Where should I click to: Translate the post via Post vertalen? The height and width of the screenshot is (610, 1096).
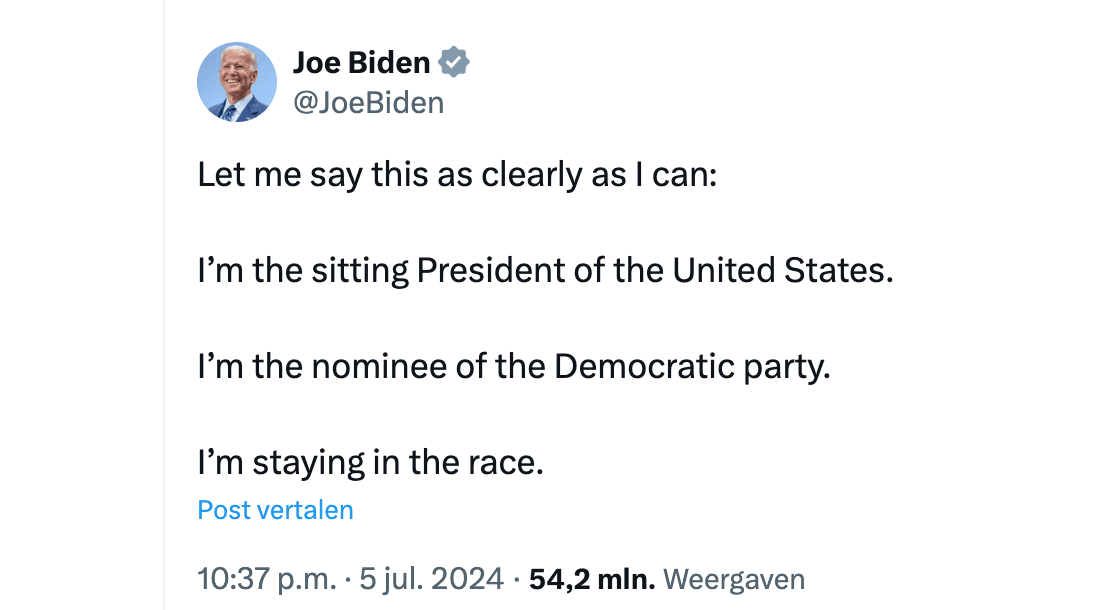coord(275,510)
